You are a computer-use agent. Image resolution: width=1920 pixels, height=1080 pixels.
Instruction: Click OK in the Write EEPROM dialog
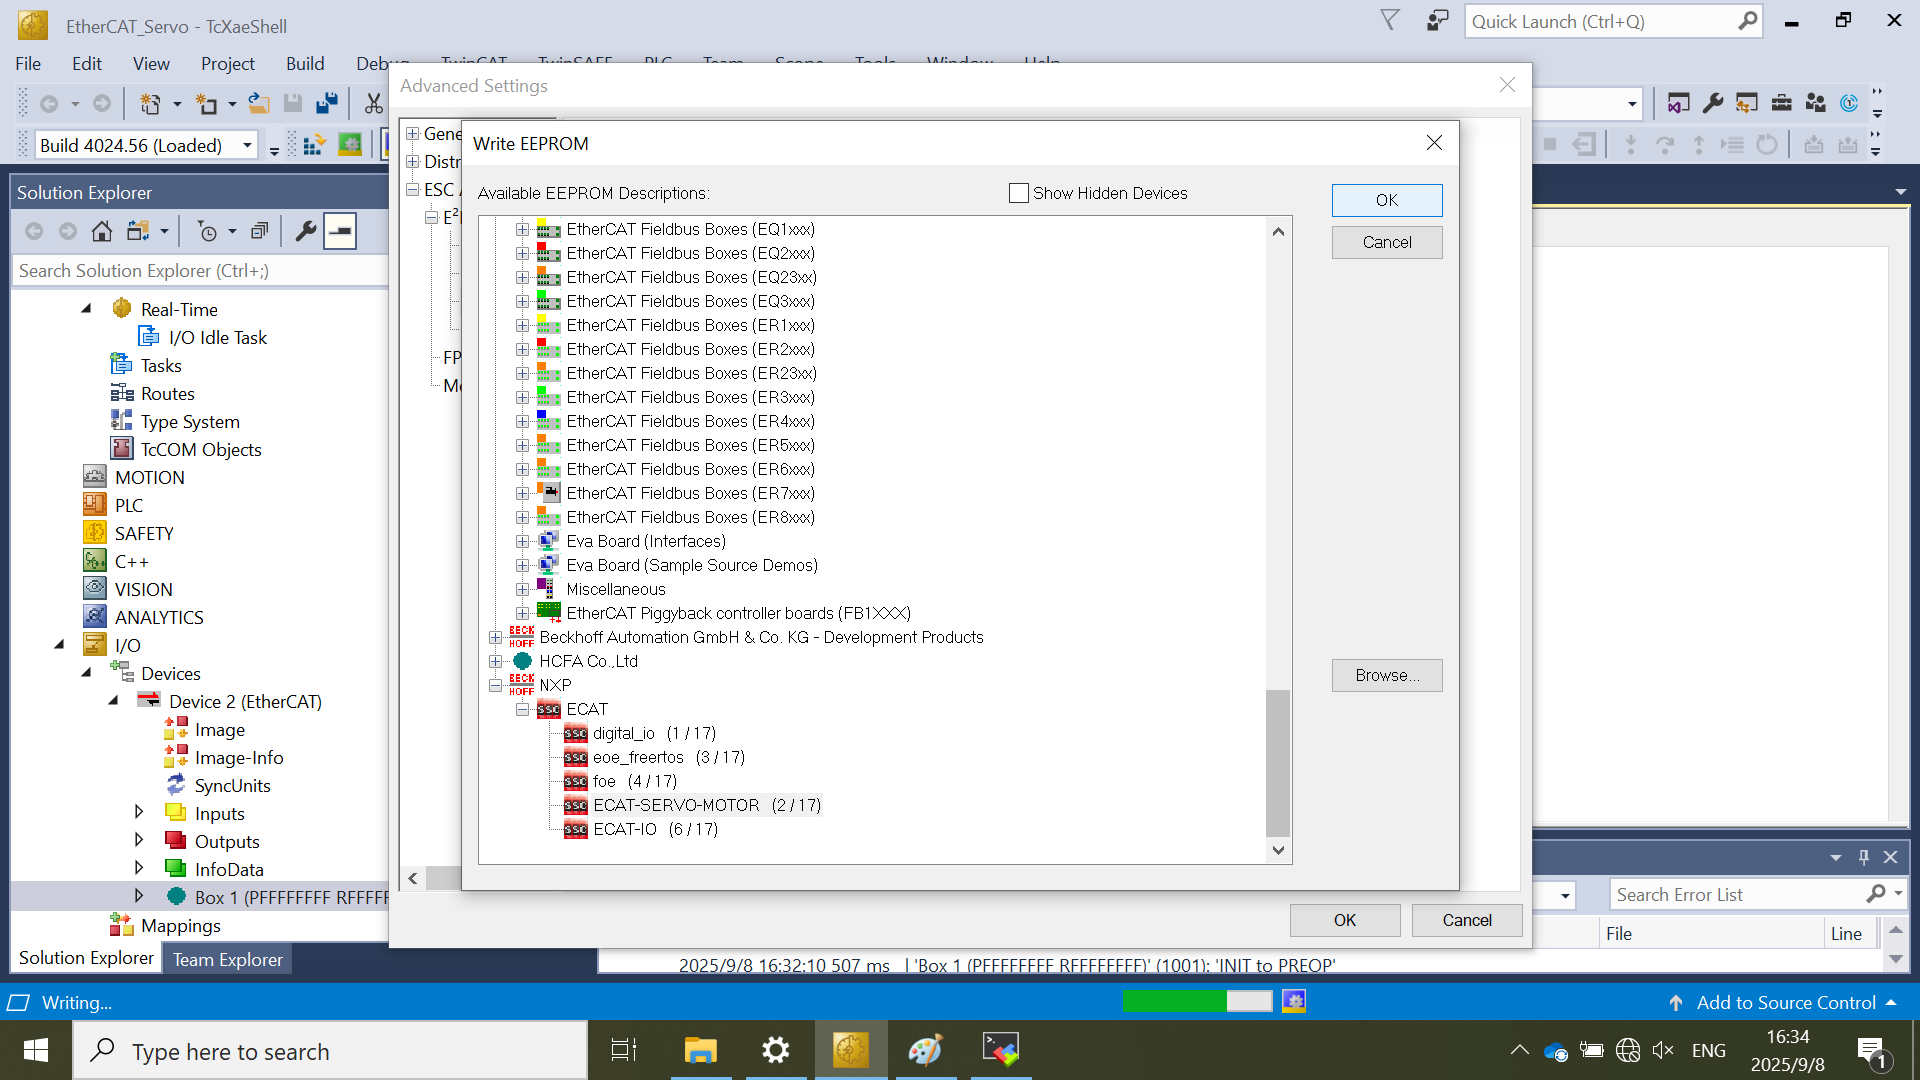(1386, 200)
